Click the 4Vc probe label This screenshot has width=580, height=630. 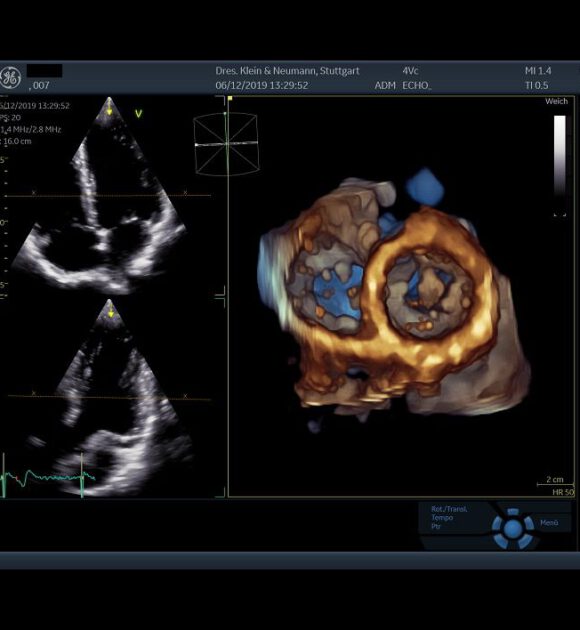pos(410,71)
